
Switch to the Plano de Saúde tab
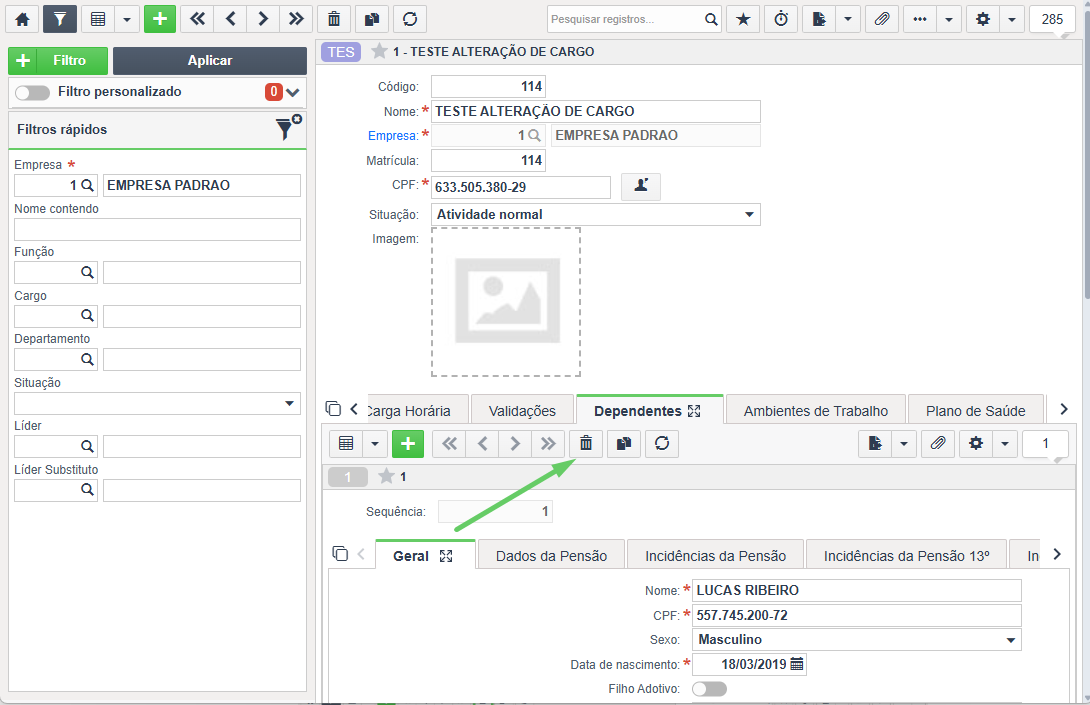[x=975, y=411]
